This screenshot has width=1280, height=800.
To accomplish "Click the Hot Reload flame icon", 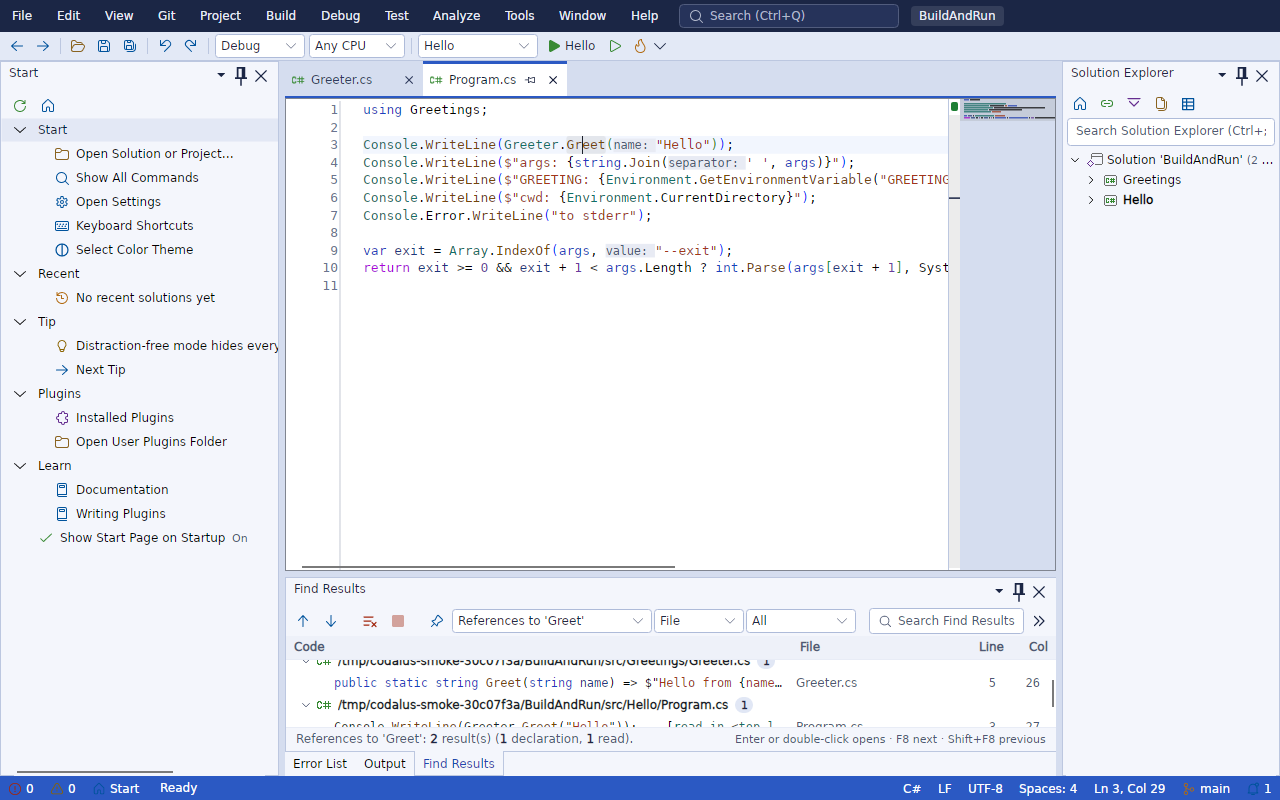I will point(640,46).
